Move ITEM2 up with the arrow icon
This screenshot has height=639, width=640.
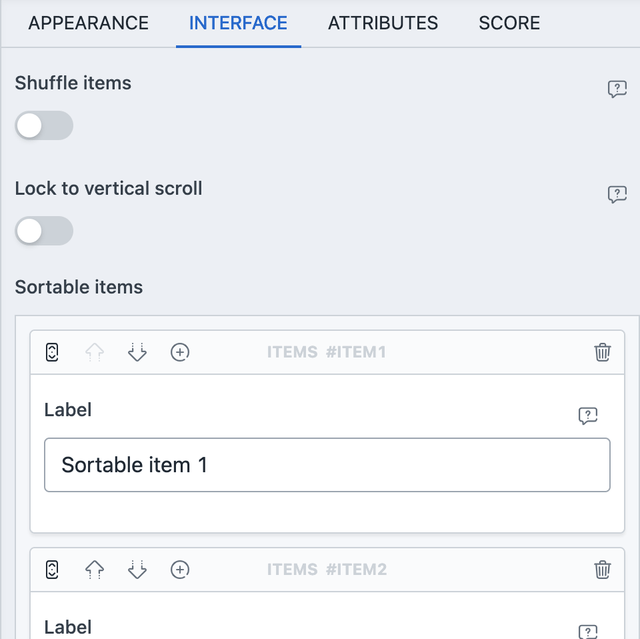94,570
